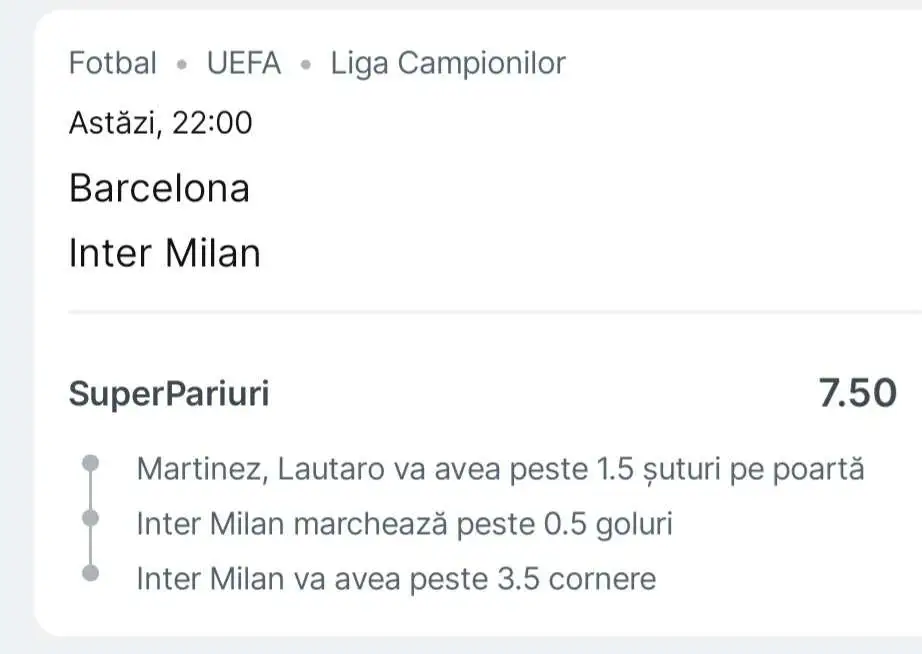The height and width of the screenshot is (654, 922).
Task: Click the connector line between last two bullets
Action: 91,546
